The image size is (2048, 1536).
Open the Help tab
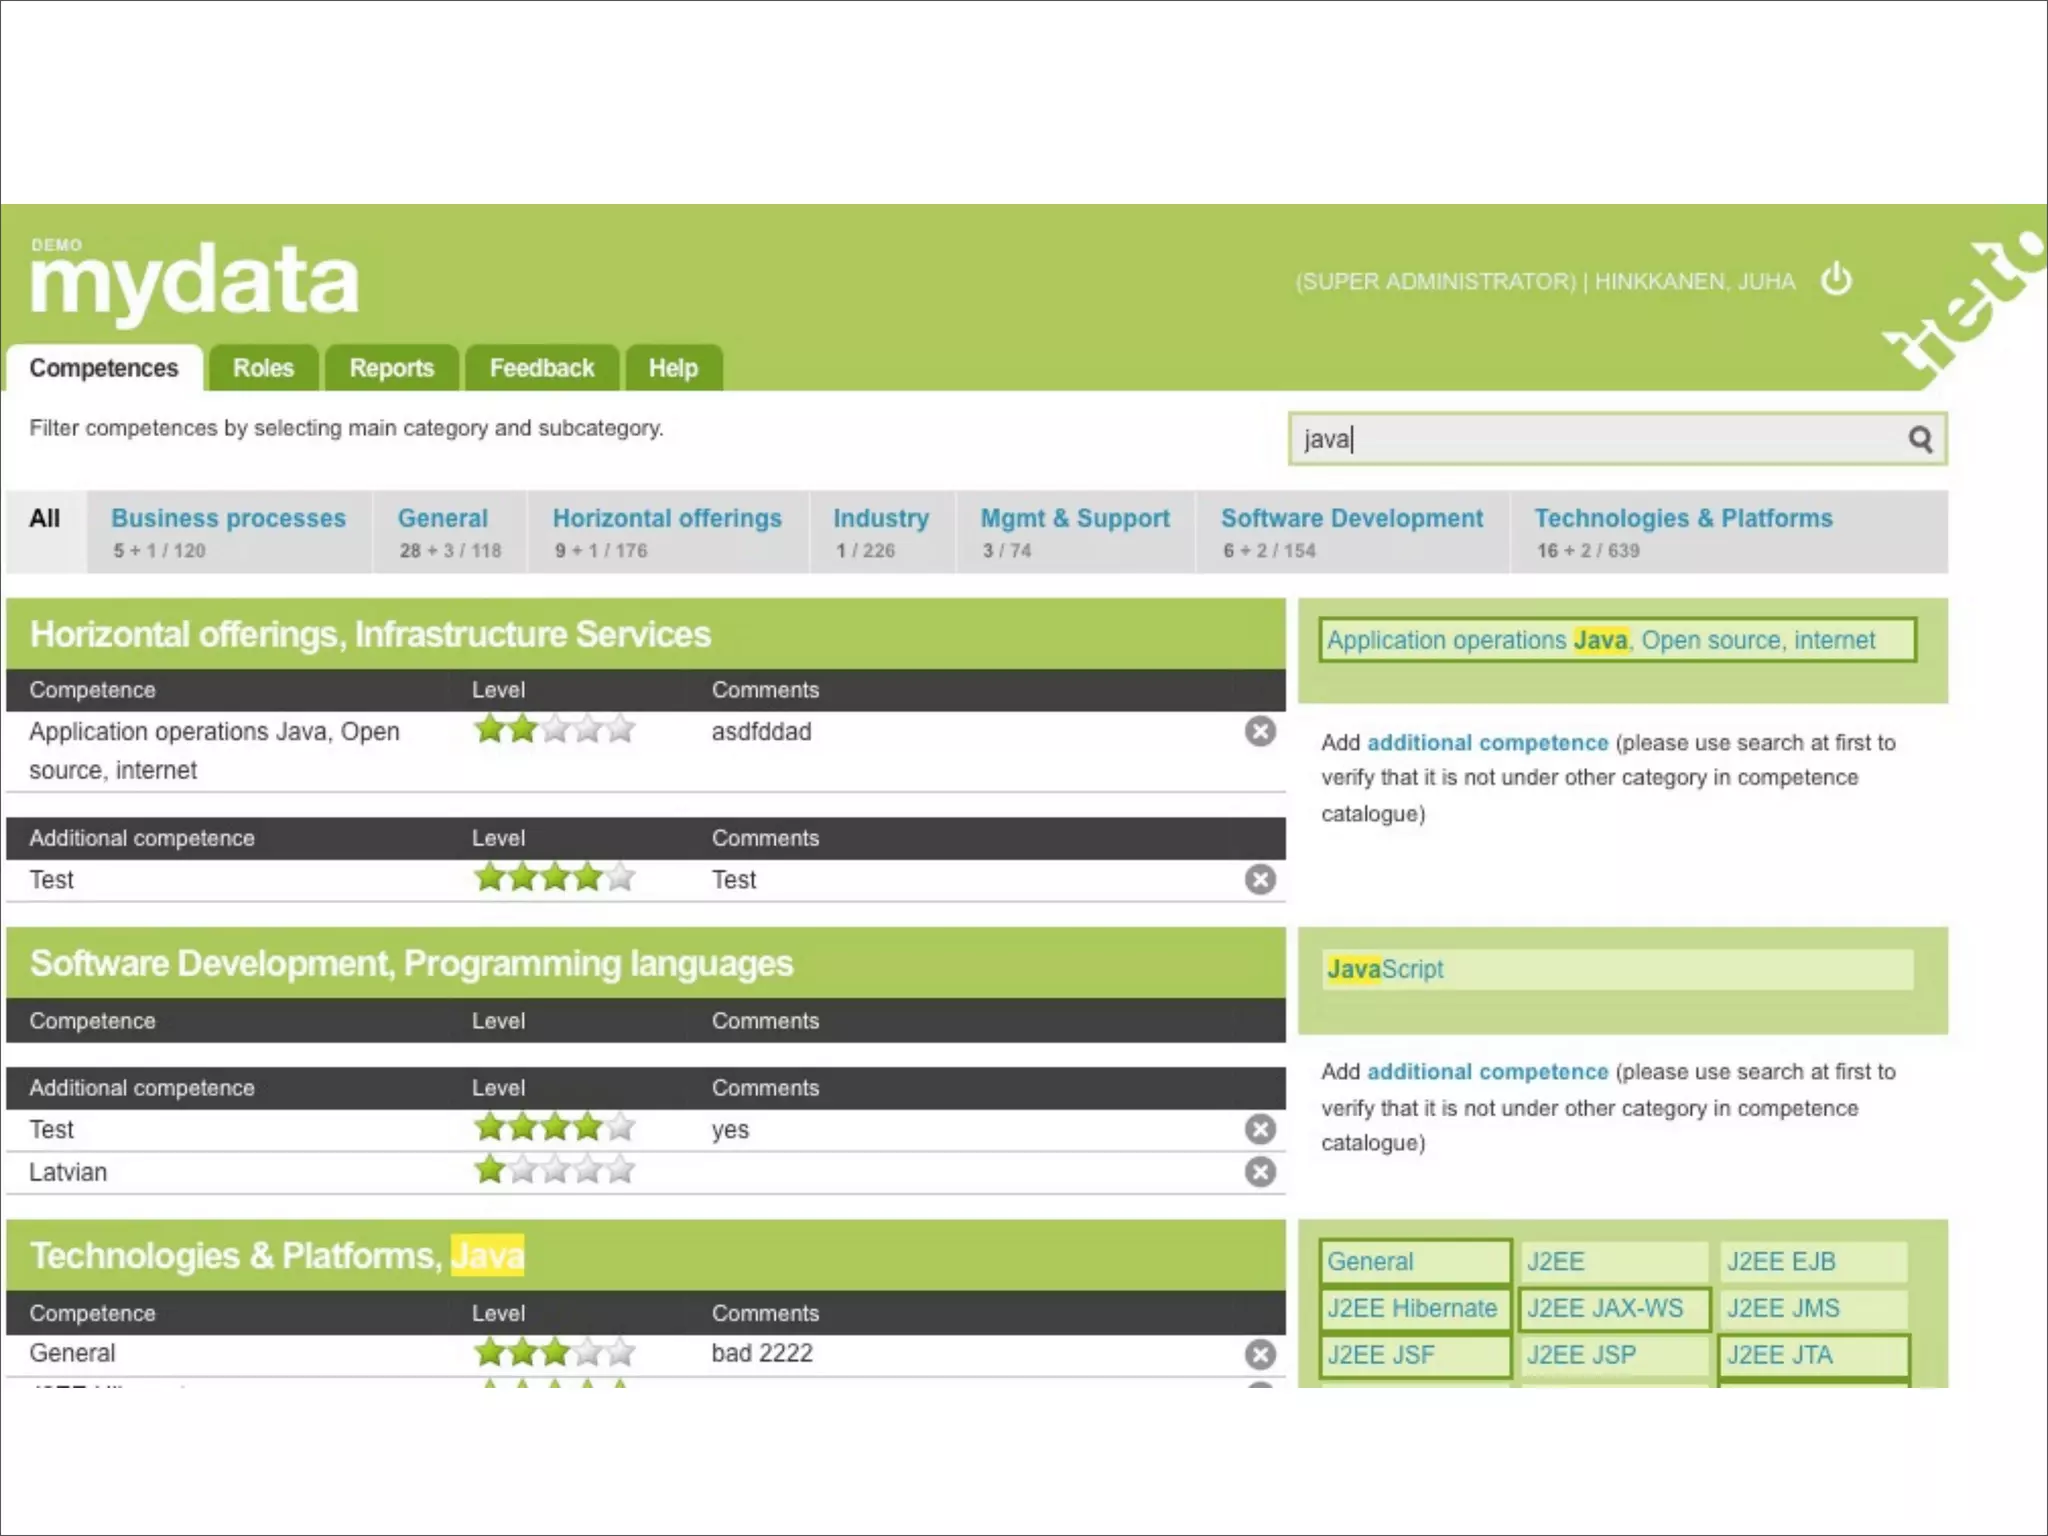673,368
